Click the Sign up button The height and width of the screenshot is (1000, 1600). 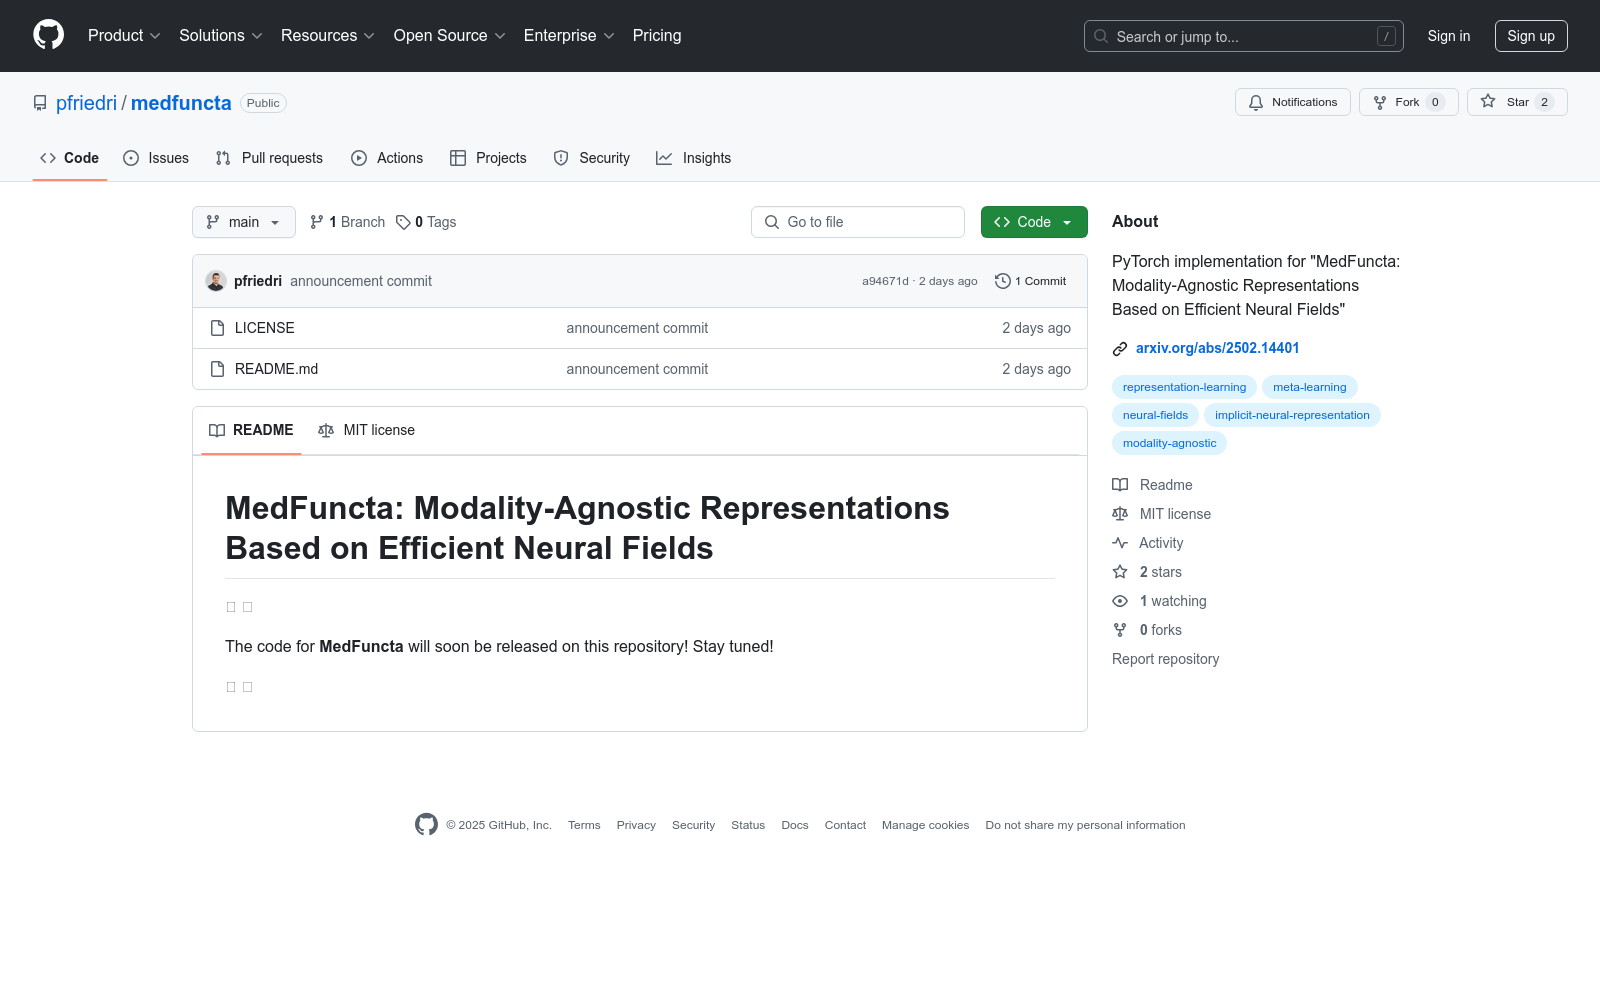(1531, 36)
